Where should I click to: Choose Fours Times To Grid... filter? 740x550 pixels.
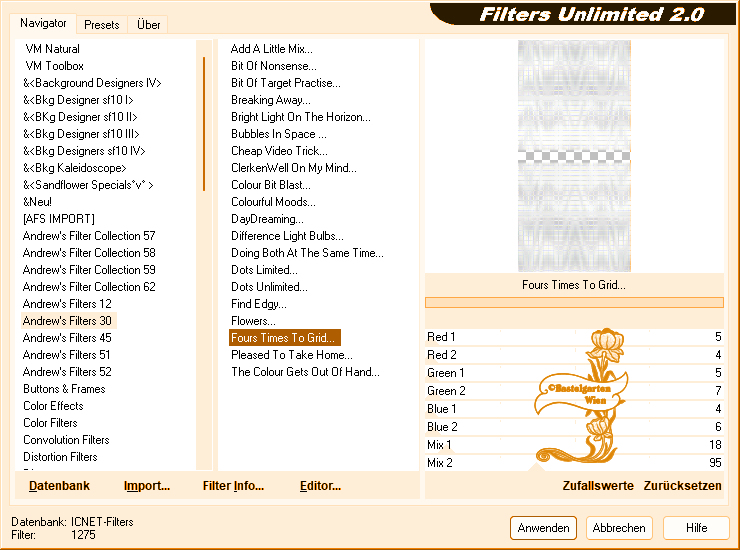coord(285,338)
